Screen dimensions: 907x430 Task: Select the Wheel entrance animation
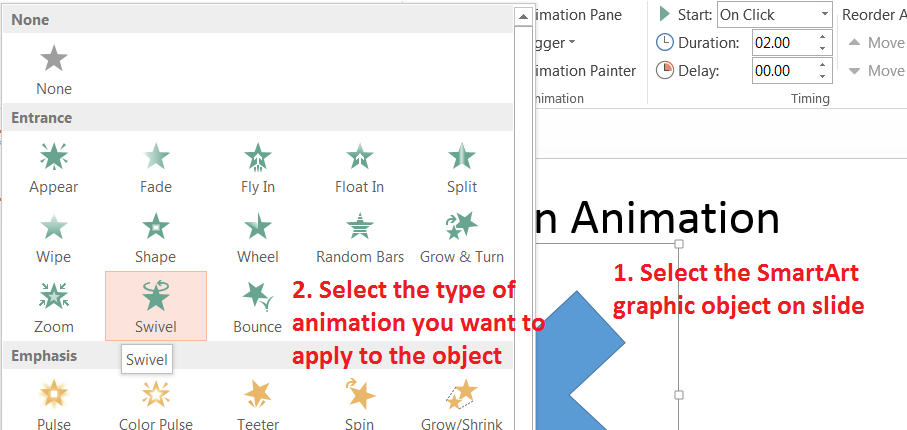(x=257, y=228)
